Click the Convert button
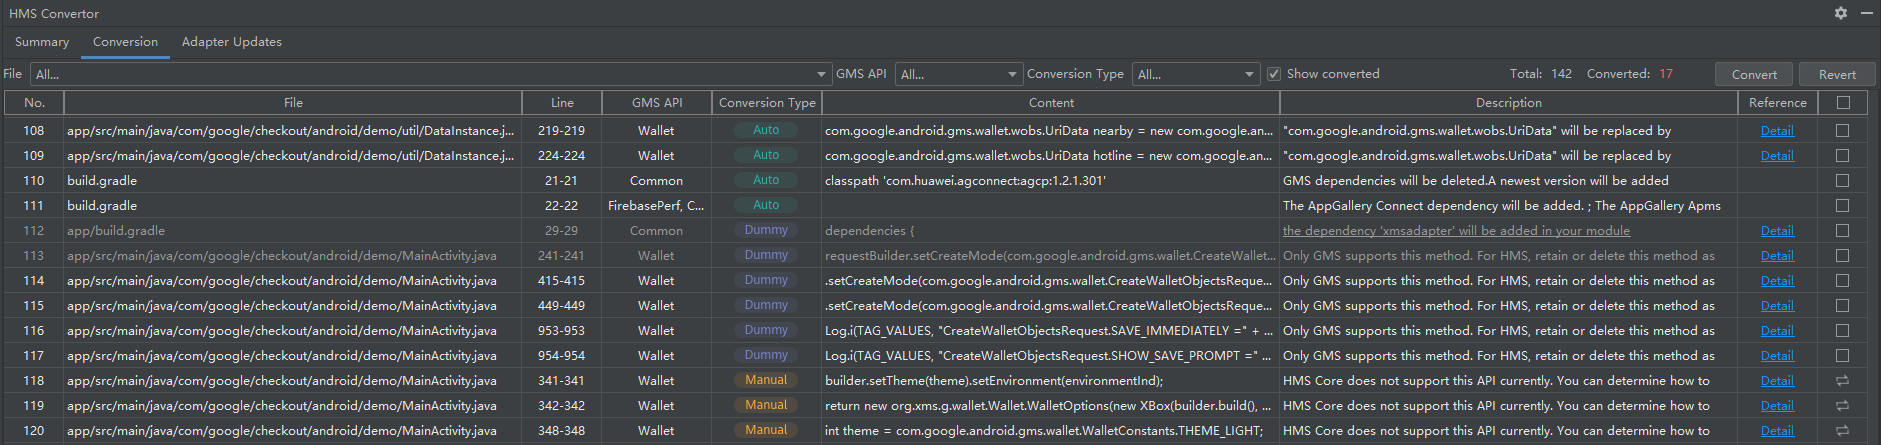The image size is (1881, 445). (x=1754, y=74)
